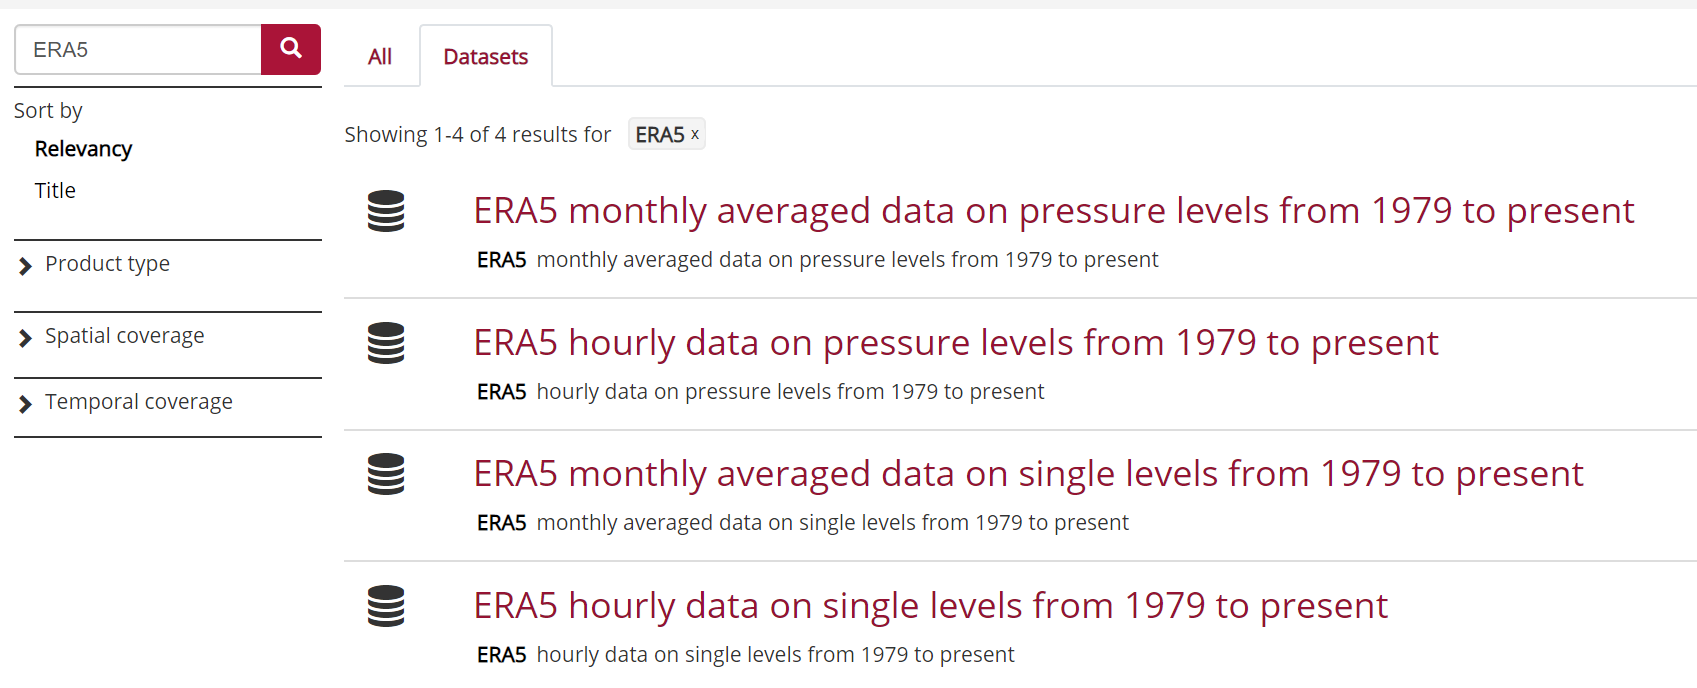This screenshot has width=1697, height=688.
Task: Expand the Temporal coverage filter
Action: pos(138,402)
